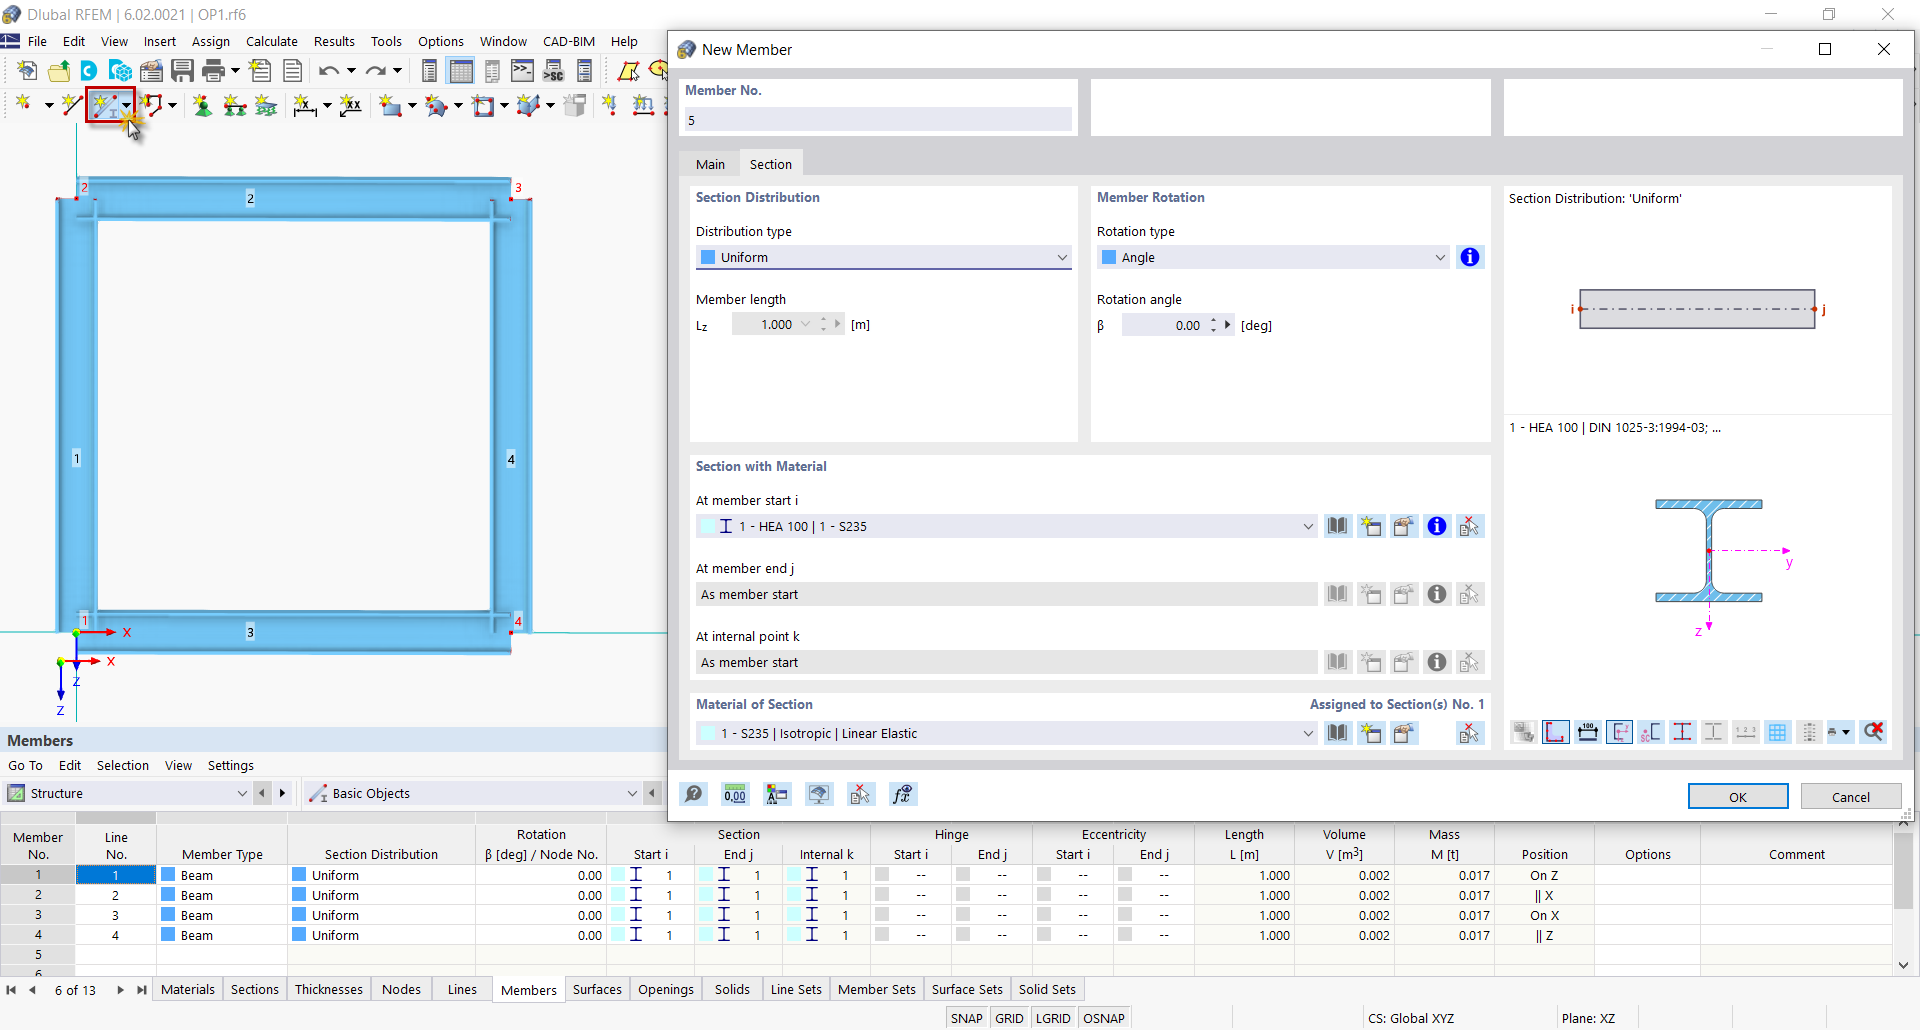Click the Redo arrow icon
The width and height of the screenshot is (1920, 1030).
(375, 70)
